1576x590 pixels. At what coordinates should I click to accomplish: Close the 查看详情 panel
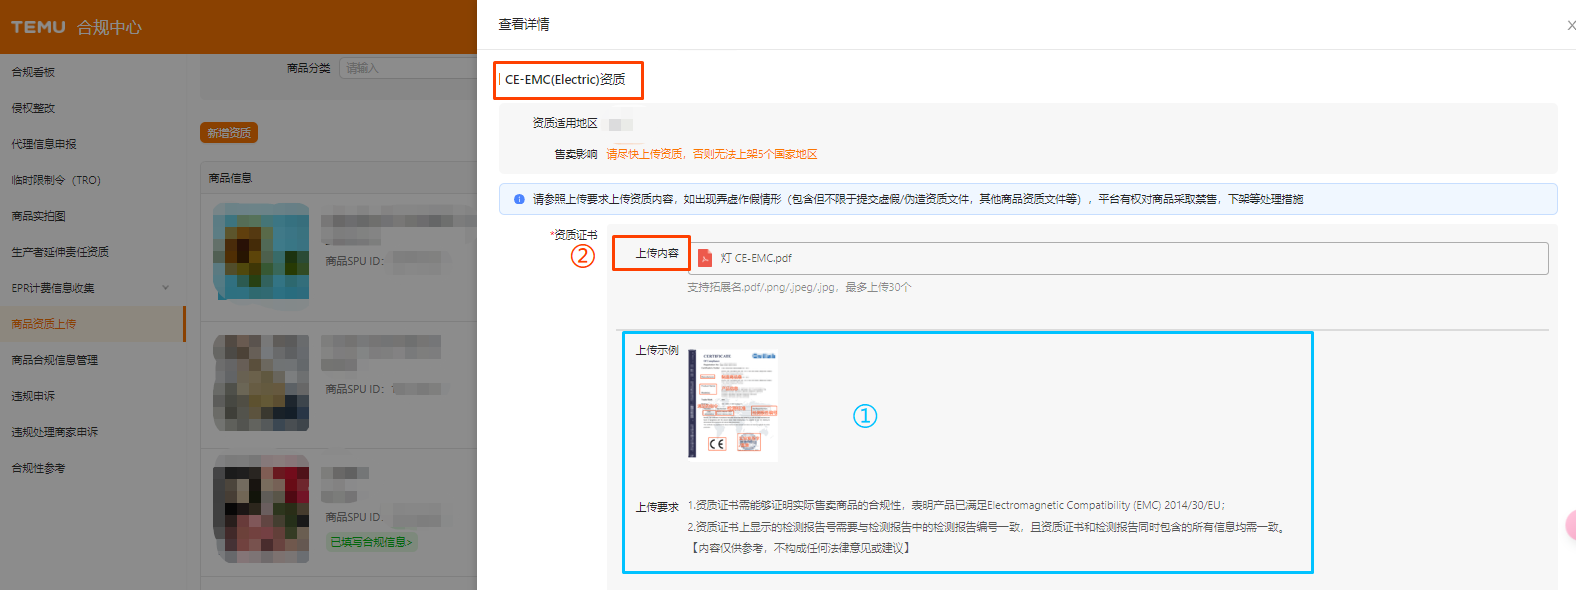click(1570, 25)
